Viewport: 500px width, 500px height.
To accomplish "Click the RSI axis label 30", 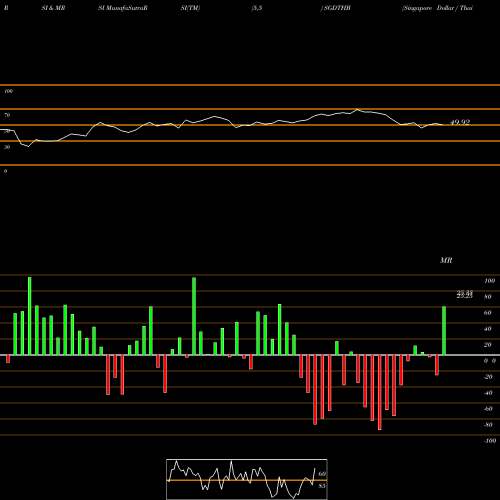I will pos(7,147).
